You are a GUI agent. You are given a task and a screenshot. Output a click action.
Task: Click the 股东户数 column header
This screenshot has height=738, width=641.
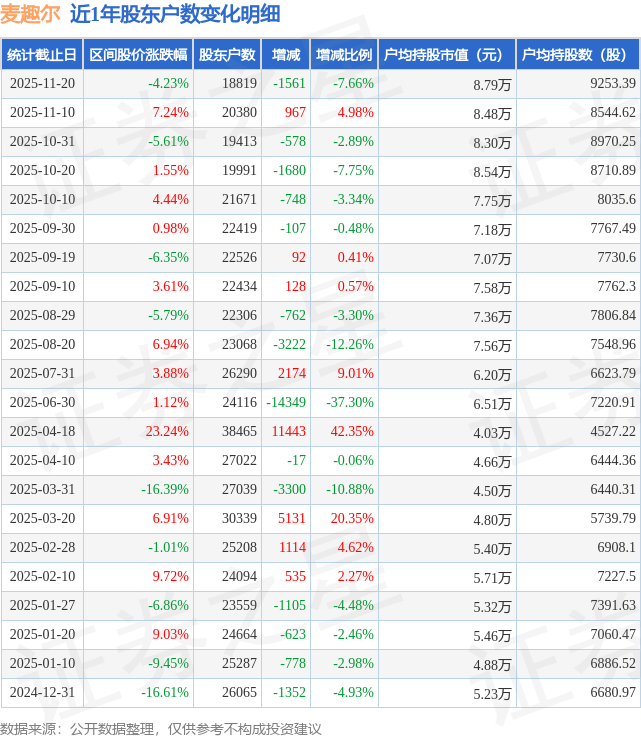[227, 55]
